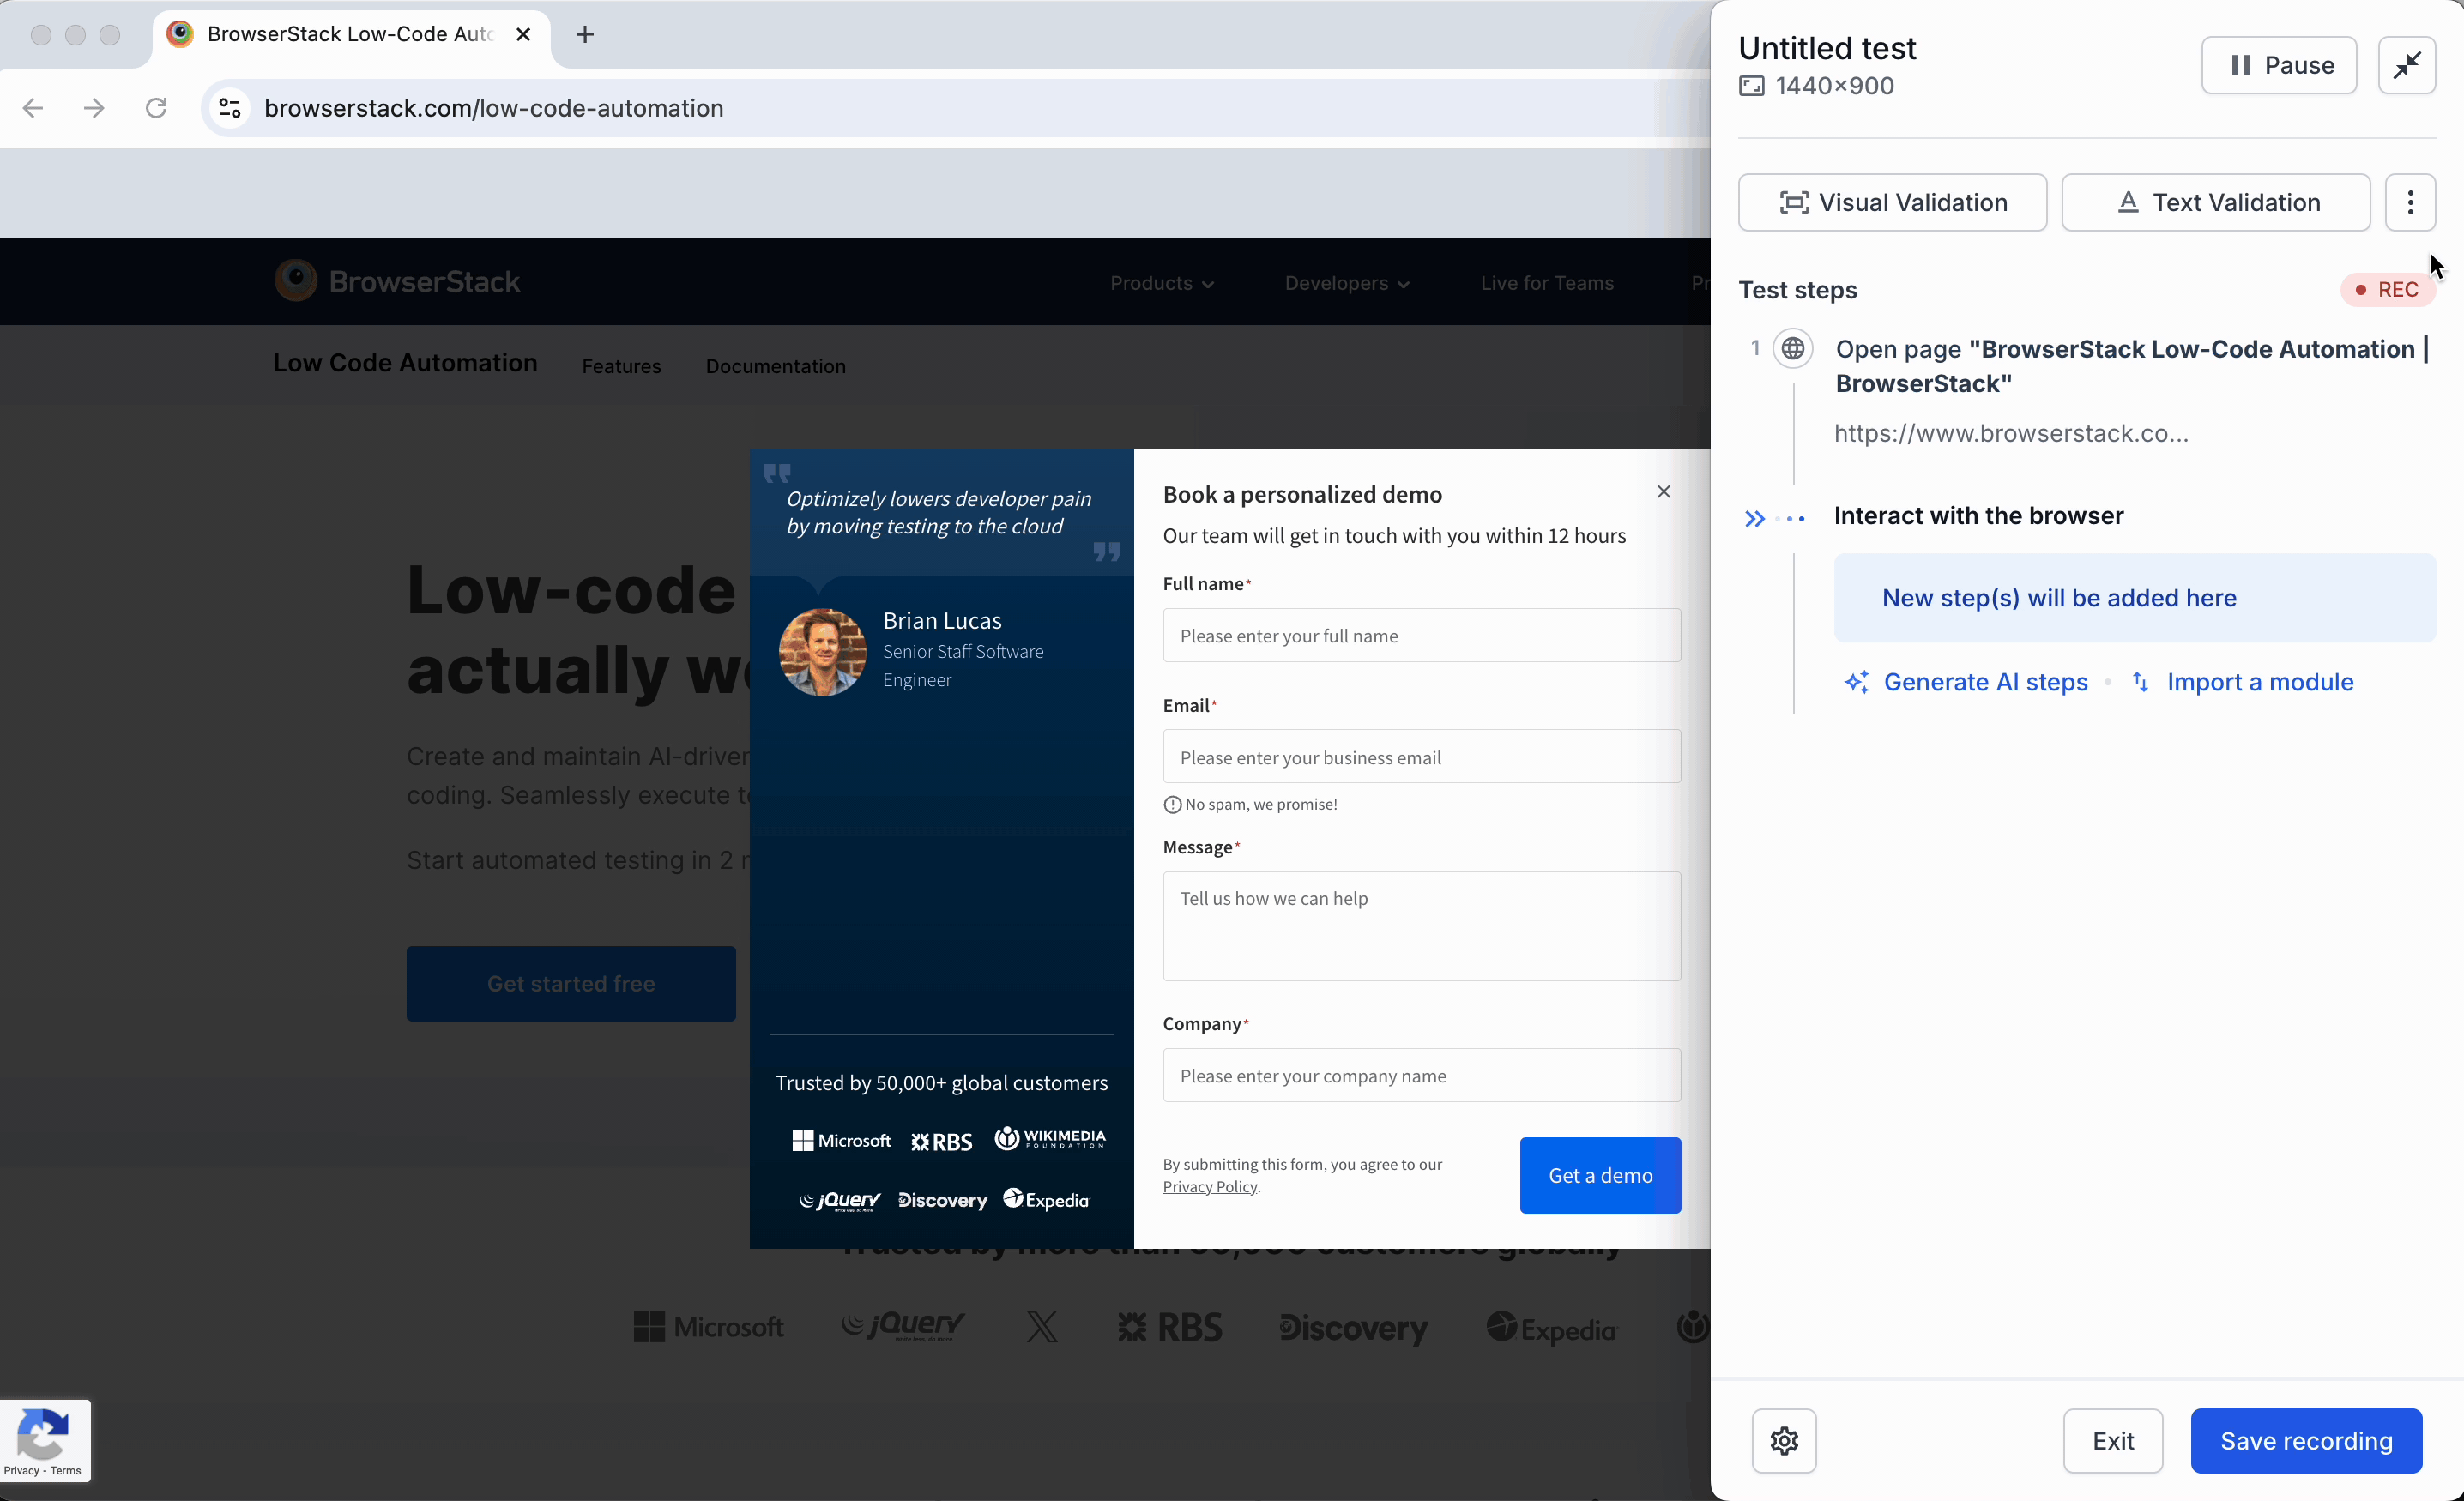Toggle the Interact with browser expander
Screen dimensions: 2464x1501
[x=1754, y=515]
